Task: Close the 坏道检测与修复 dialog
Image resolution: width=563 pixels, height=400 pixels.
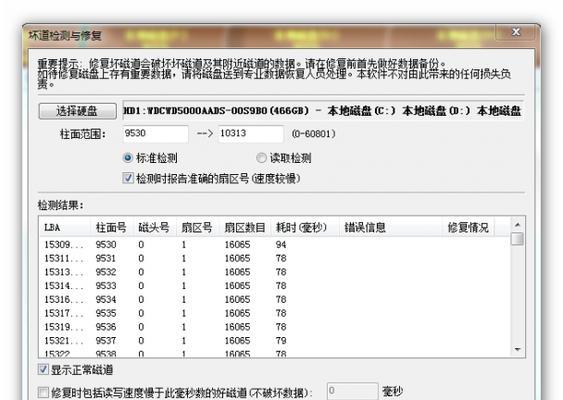Action: 516,32
